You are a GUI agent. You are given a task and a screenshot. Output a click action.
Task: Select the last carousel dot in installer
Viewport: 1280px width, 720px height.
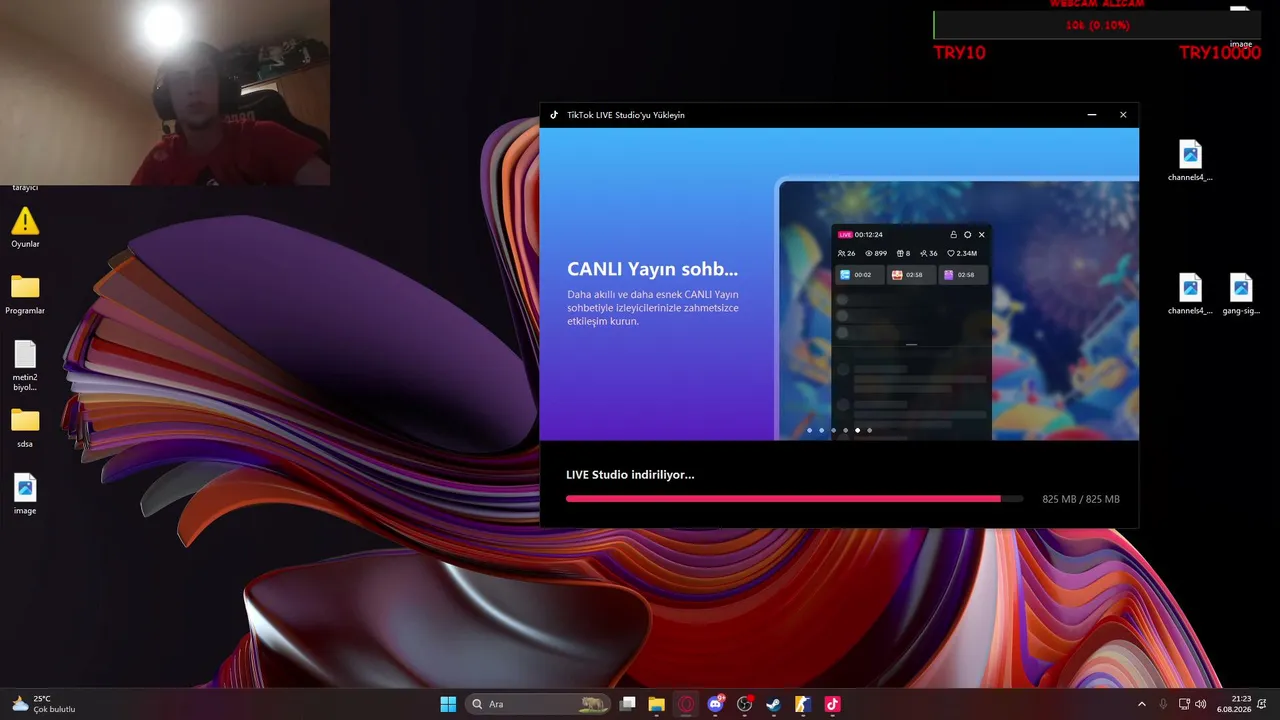[x=869, y=430]
